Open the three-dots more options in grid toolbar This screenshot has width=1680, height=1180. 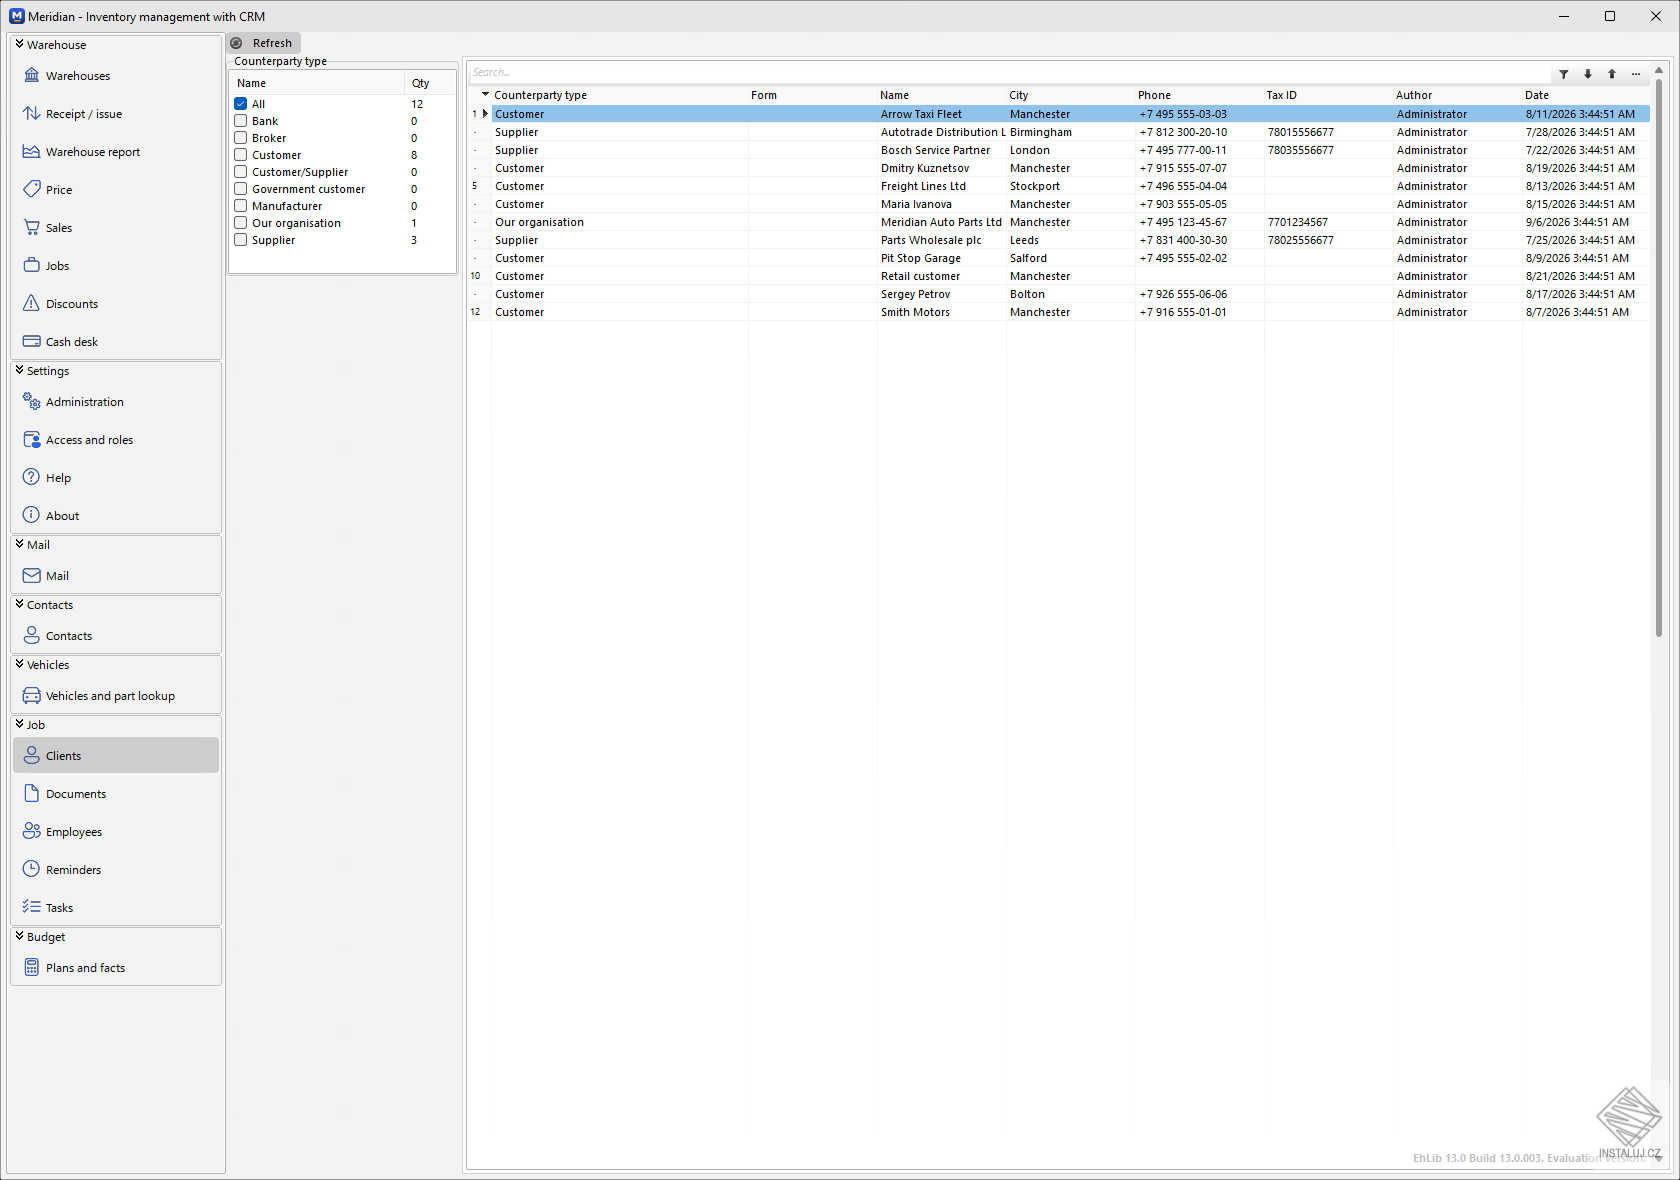pos(1636,74)
